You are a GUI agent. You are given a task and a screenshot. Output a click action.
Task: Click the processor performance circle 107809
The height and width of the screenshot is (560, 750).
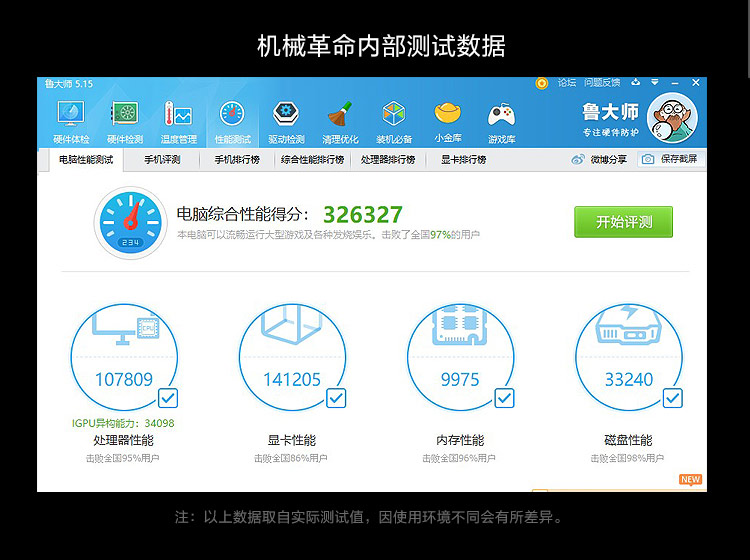point(124,357)
